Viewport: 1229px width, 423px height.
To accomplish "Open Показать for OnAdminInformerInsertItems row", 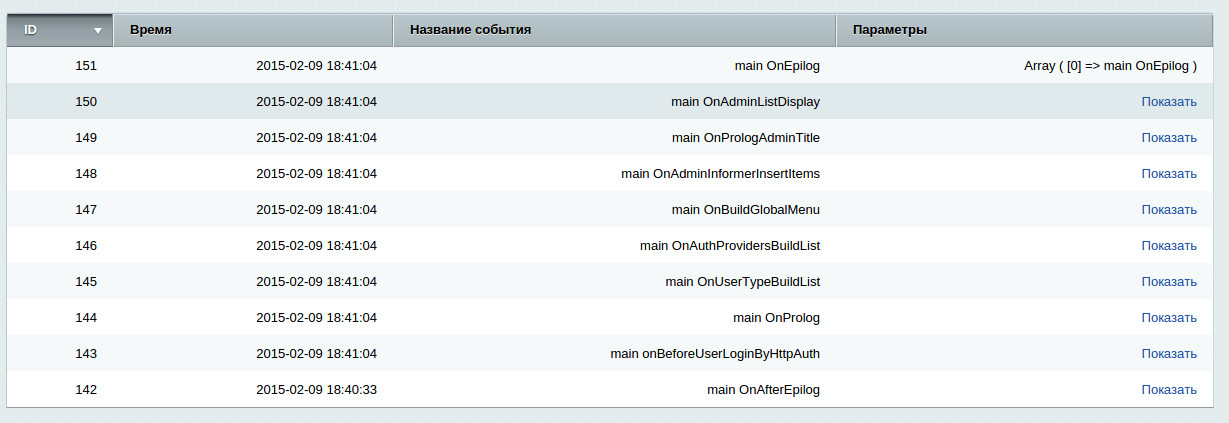I will pyautogui.click(x=1168, y=174).
